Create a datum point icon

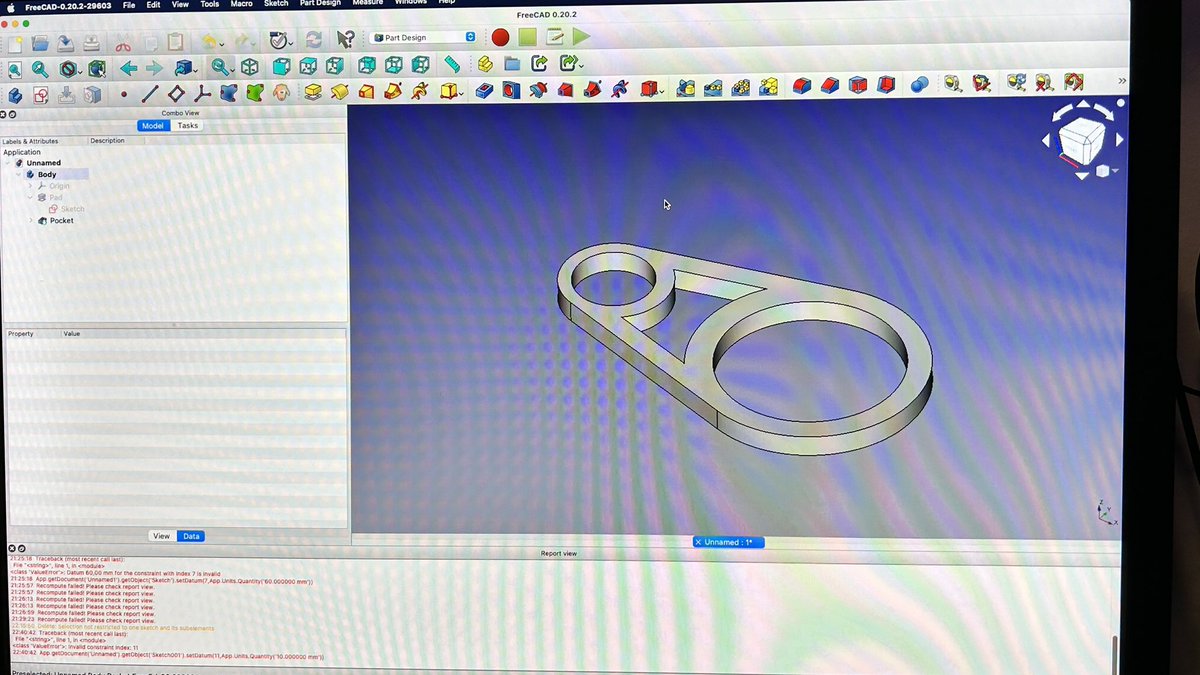tap(124, 94)
